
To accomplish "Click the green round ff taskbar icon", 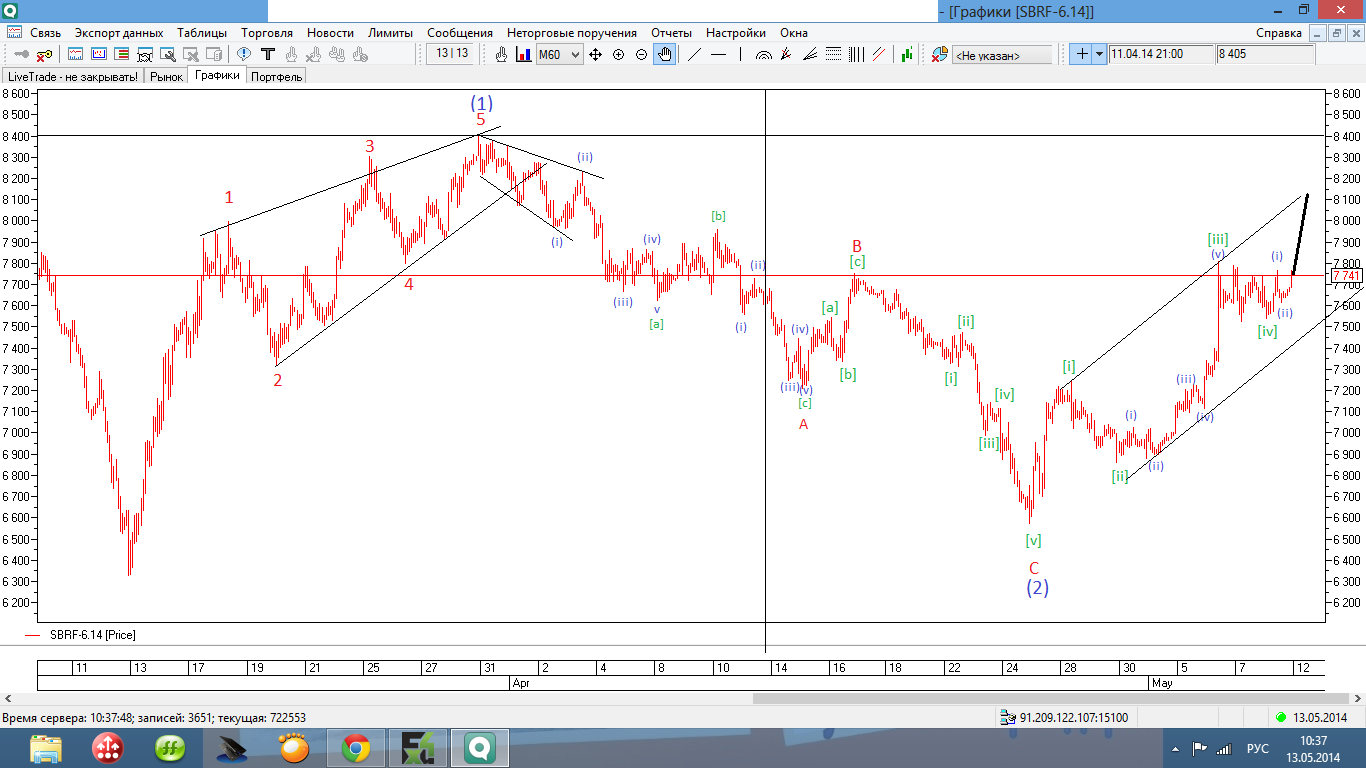I will tap(170, 748).
